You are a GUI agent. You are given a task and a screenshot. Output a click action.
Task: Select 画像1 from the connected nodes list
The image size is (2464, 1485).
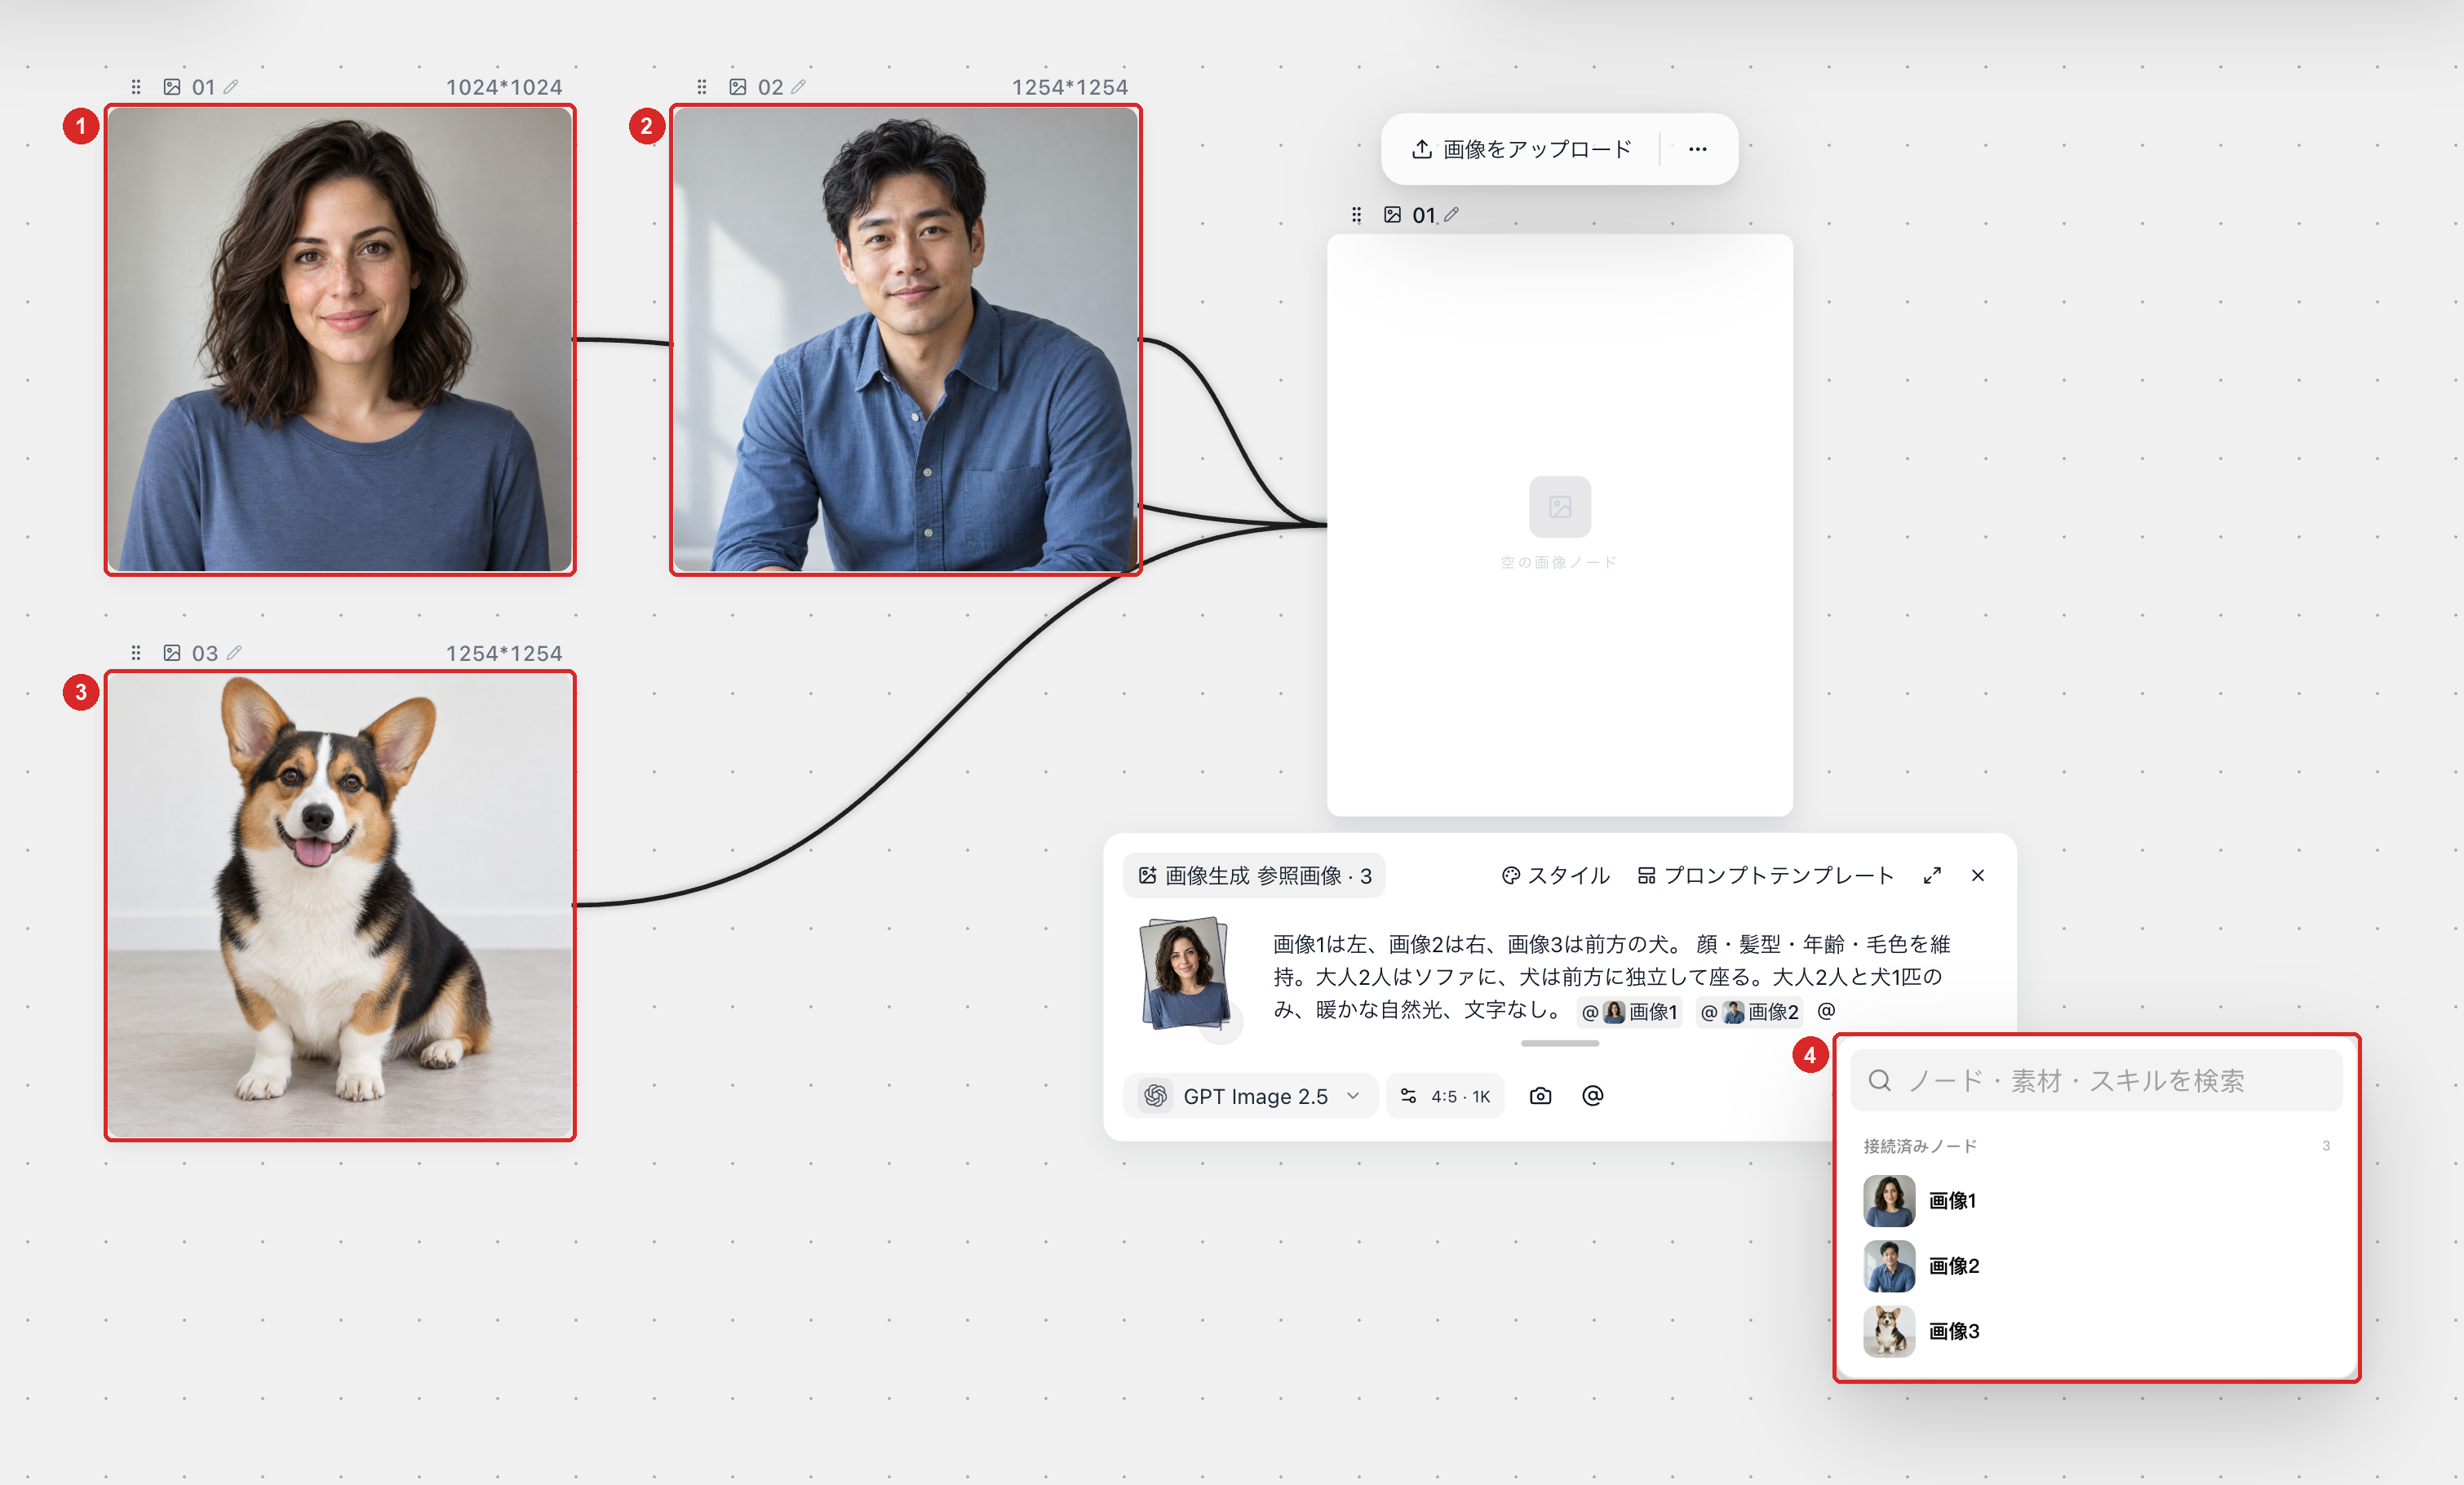(x=2096, y=1201)
